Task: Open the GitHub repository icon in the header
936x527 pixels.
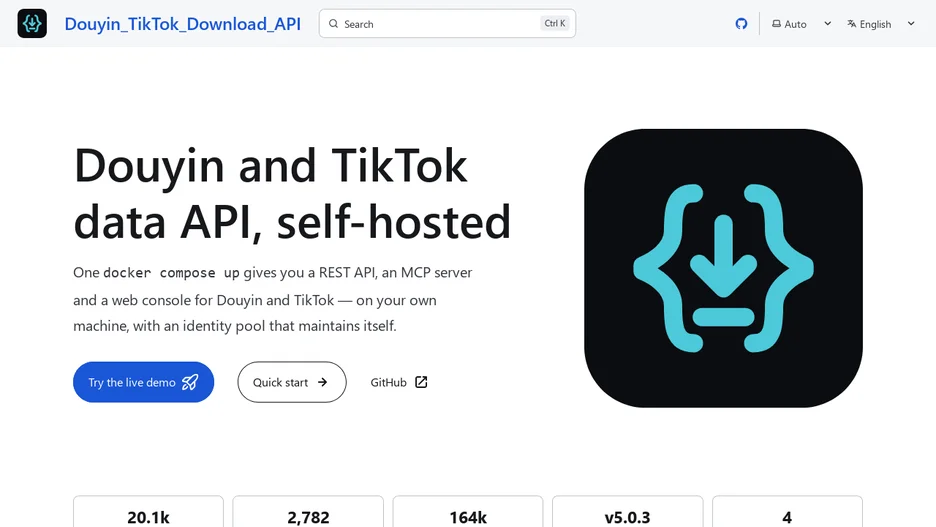Action: 741,24
